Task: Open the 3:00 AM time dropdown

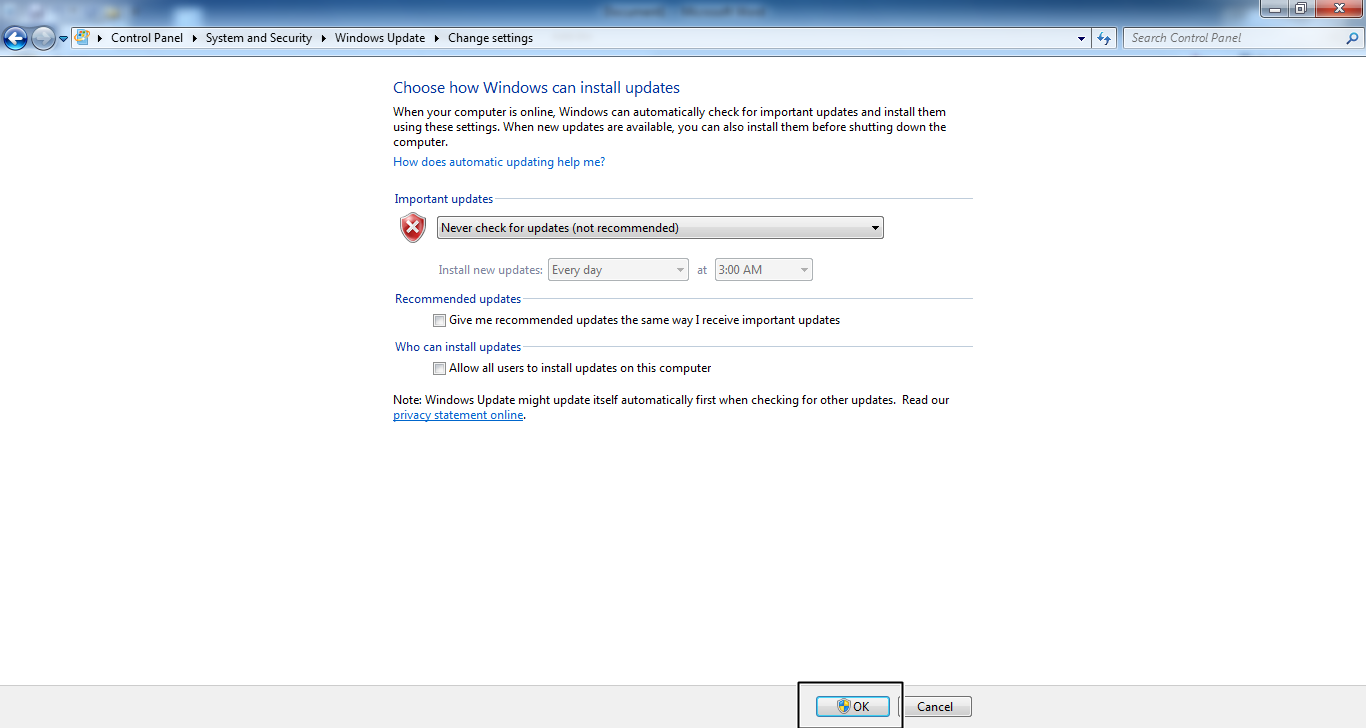Action: click(763, 270)
